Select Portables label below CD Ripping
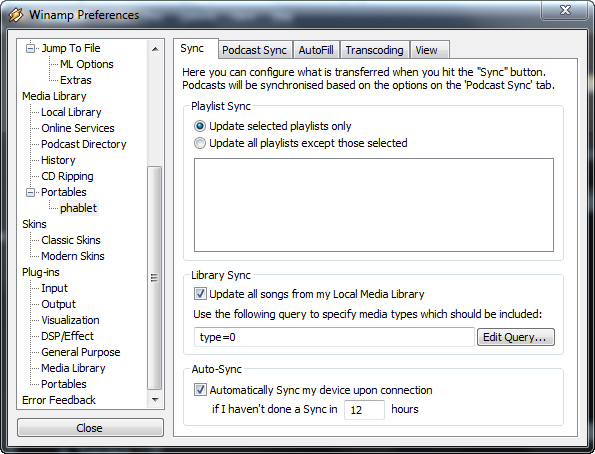Image resolution: width=595 pixels, height=454 pixels. point(64,192)
